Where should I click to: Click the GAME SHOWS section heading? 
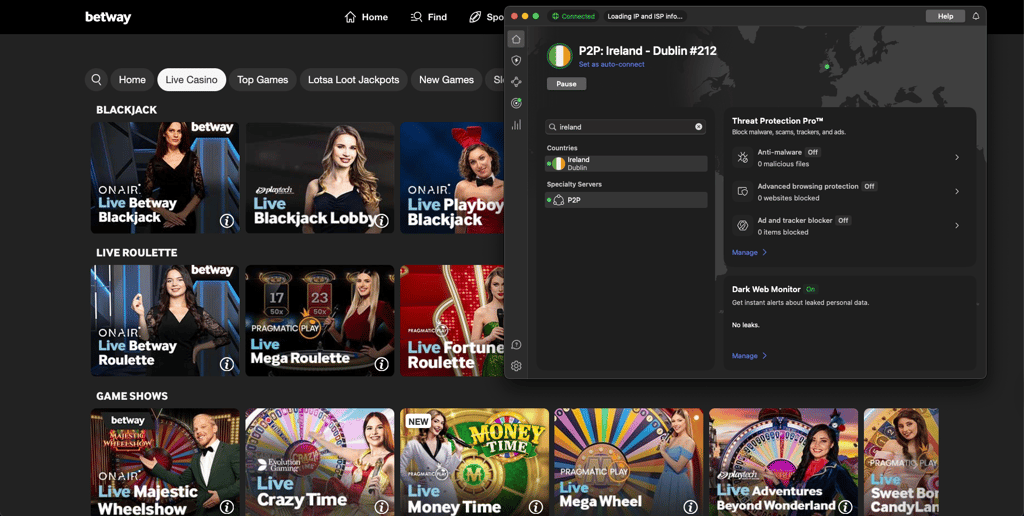pyautogui.click(x=132, y=396)
